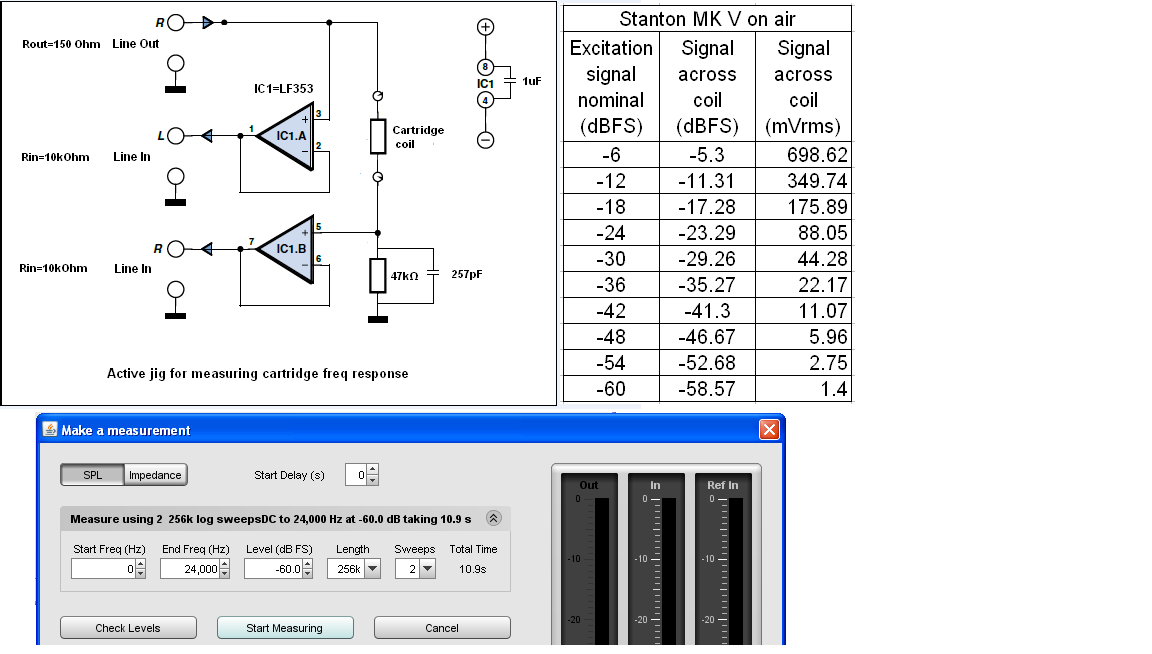Click the Cartridge coil component
The image size is (1152, 654).
[x=378, y=136]
